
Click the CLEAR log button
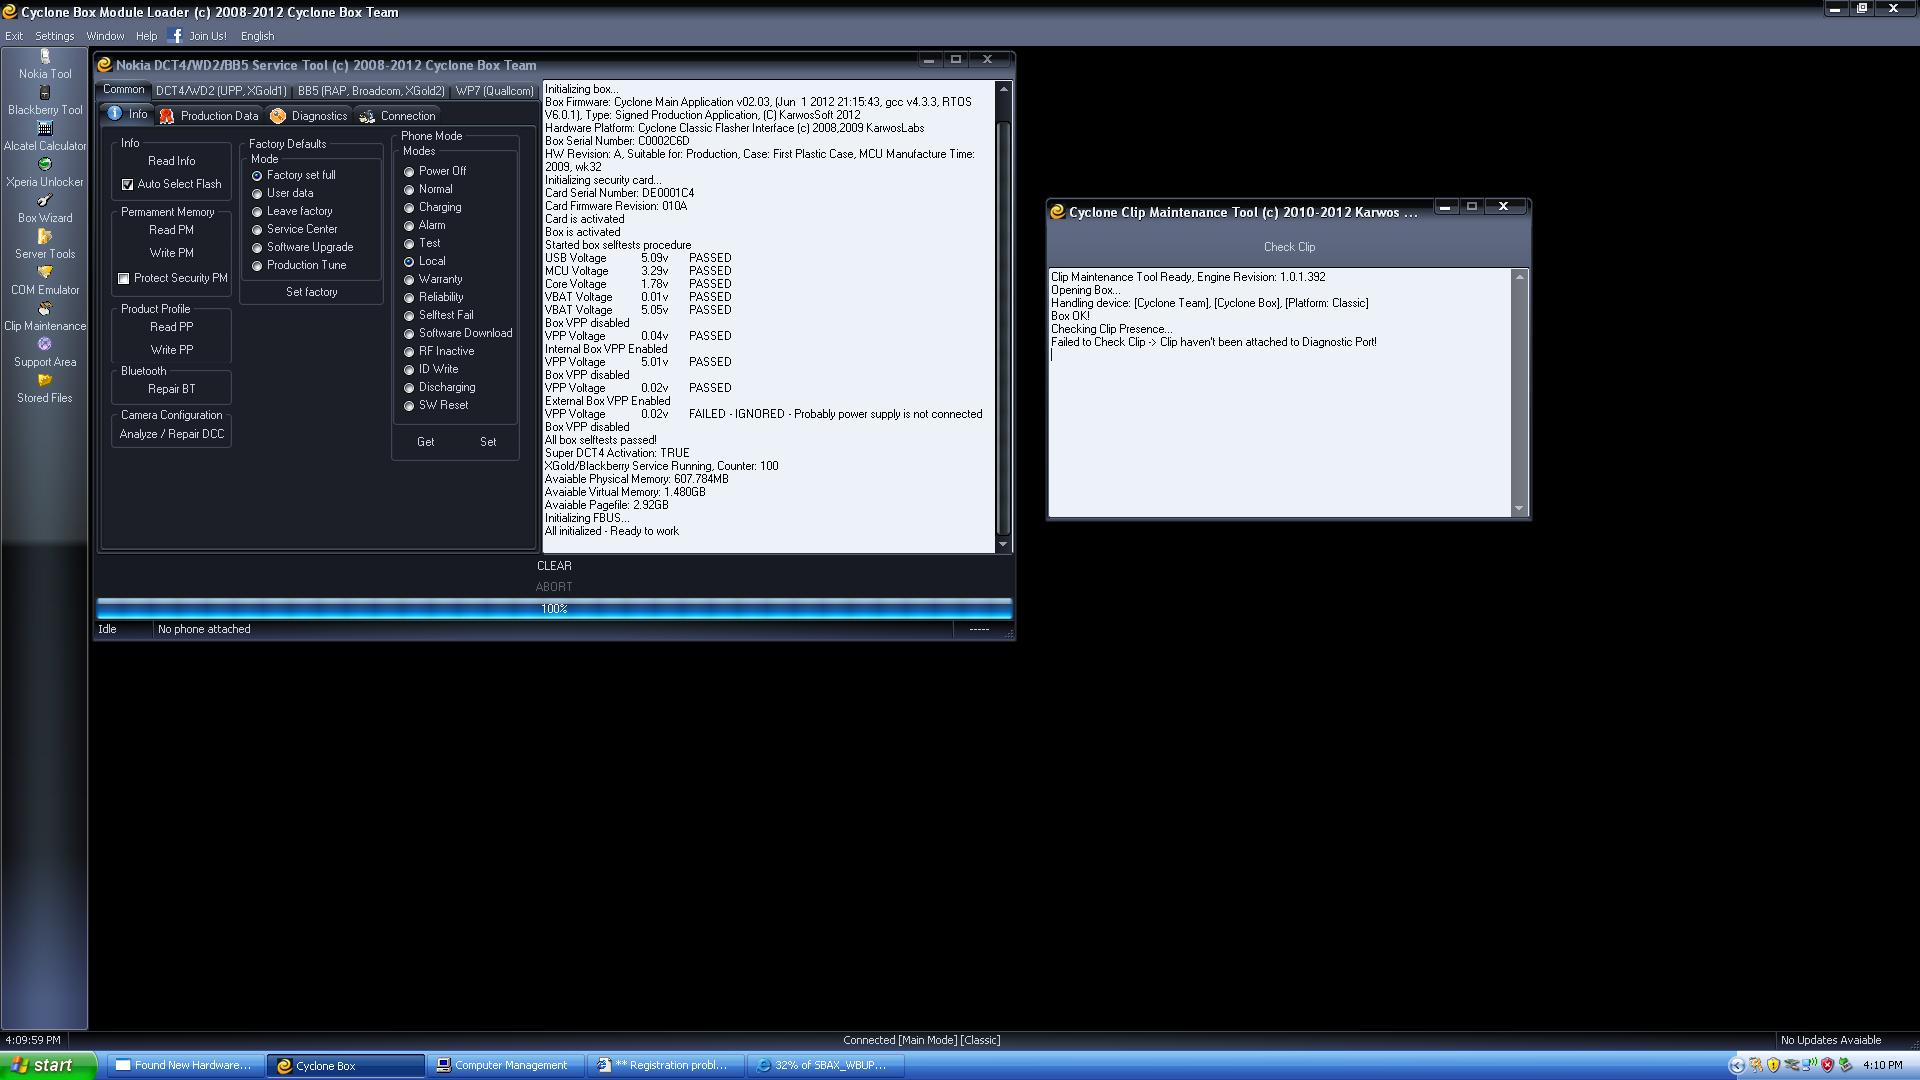pos(554,566)
